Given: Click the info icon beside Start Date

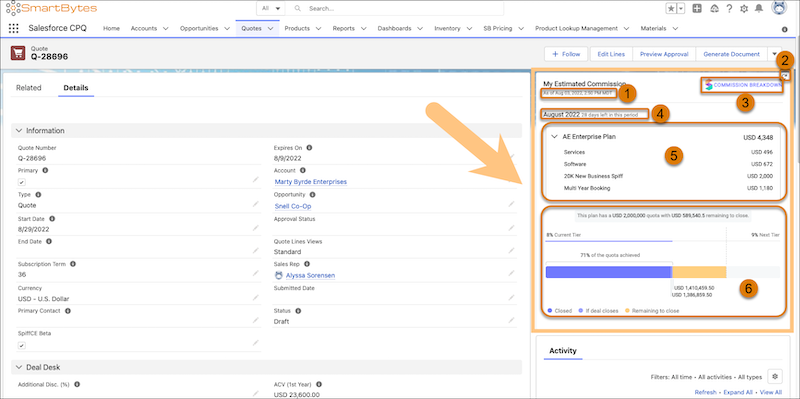Looking at the screenshot, I should (x=52, y=218).
